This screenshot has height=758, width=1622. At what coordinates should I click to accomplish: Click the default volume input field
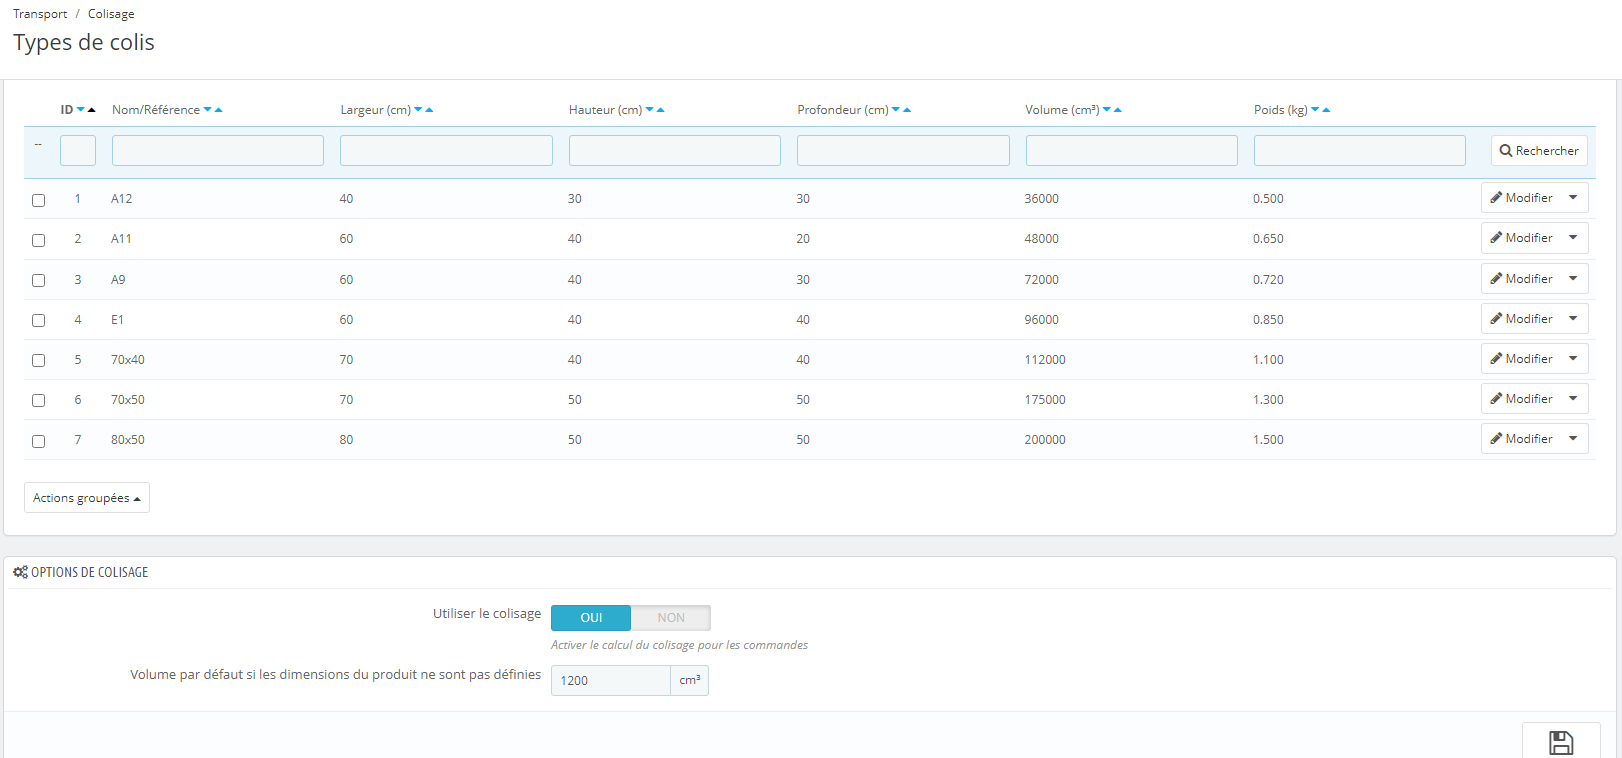tap(610, 681)
